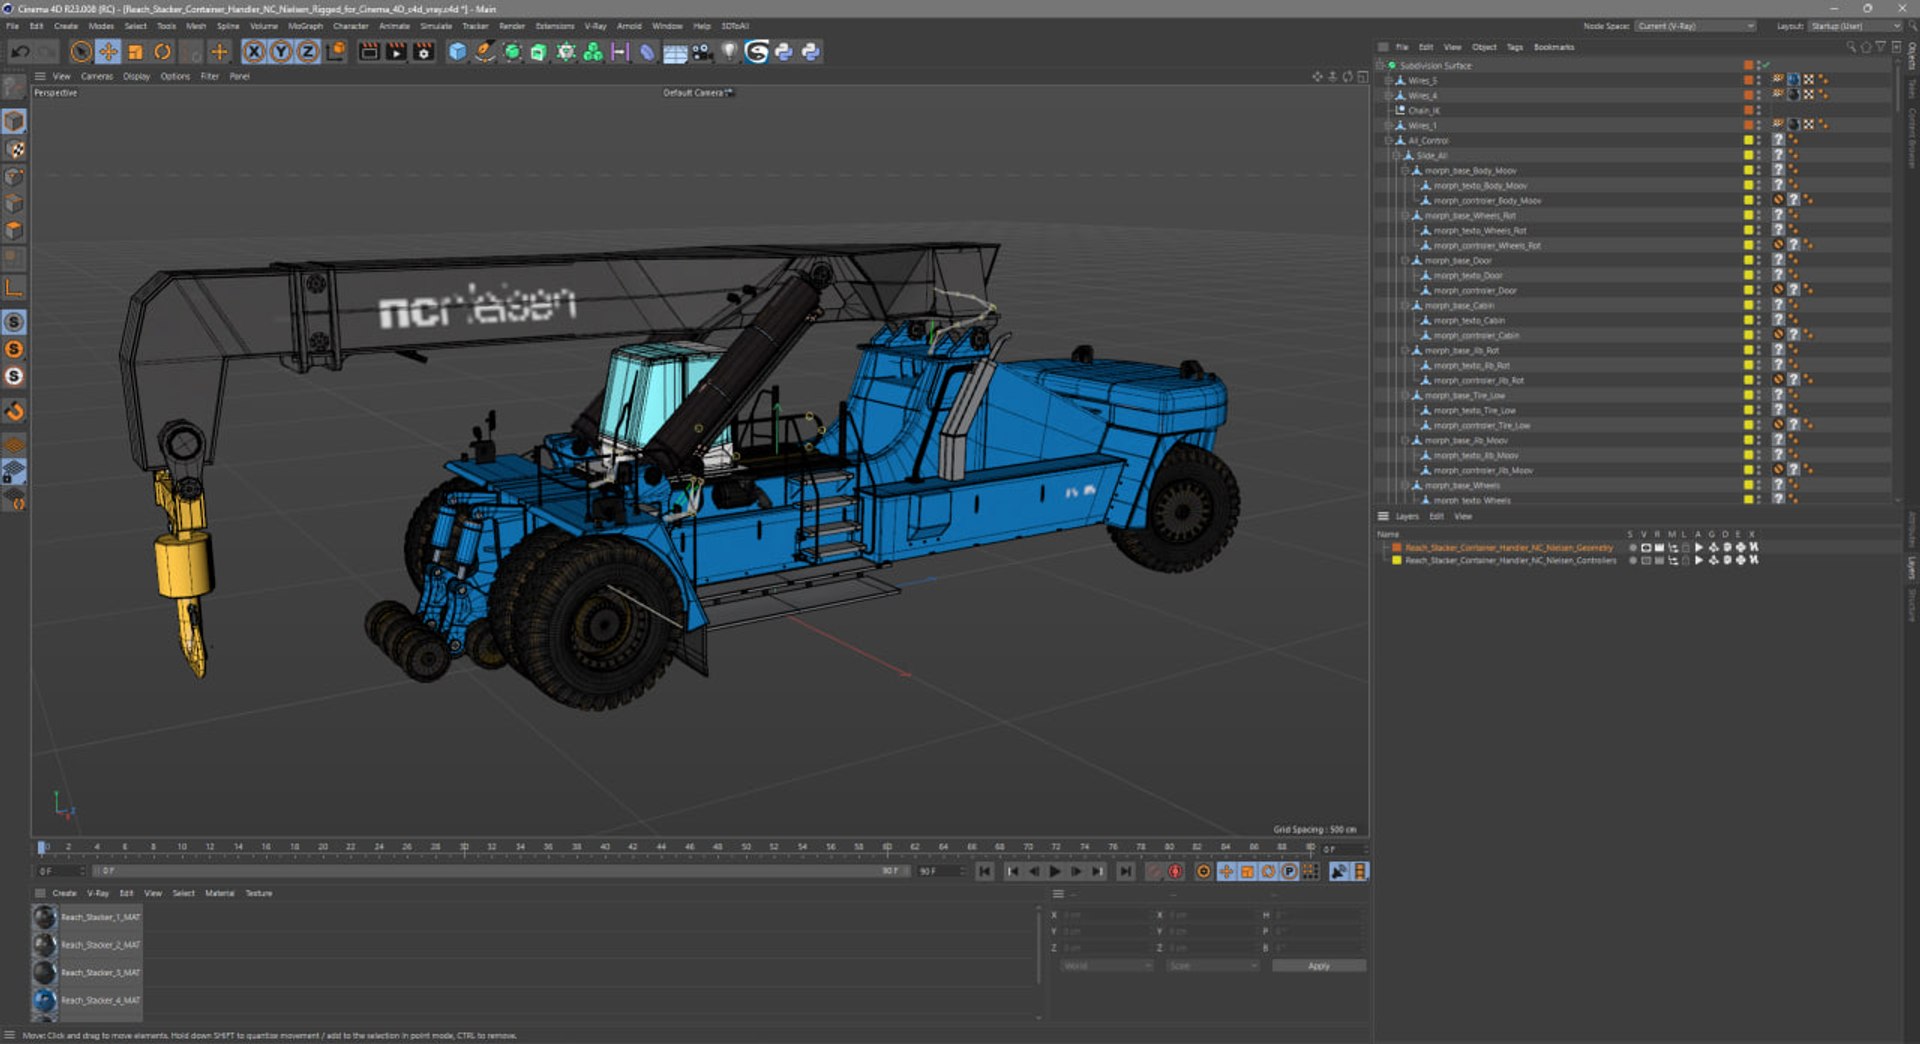Select Reach_Stacker_1_MAT material thumbnail
The width and height of the screenshot is (1920, 1044).
(44, 917)
